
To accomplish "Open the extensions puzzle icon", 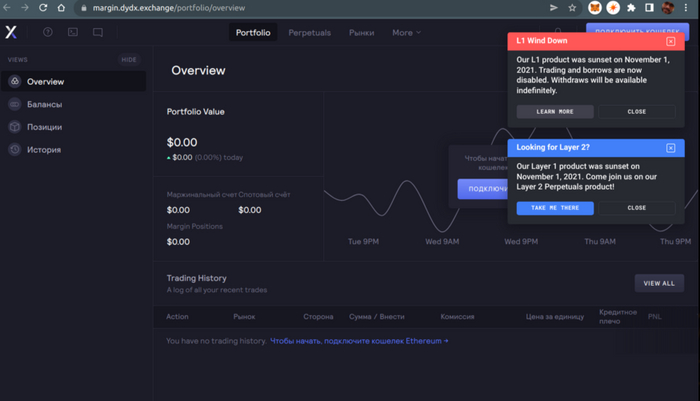I will [631, 8].
